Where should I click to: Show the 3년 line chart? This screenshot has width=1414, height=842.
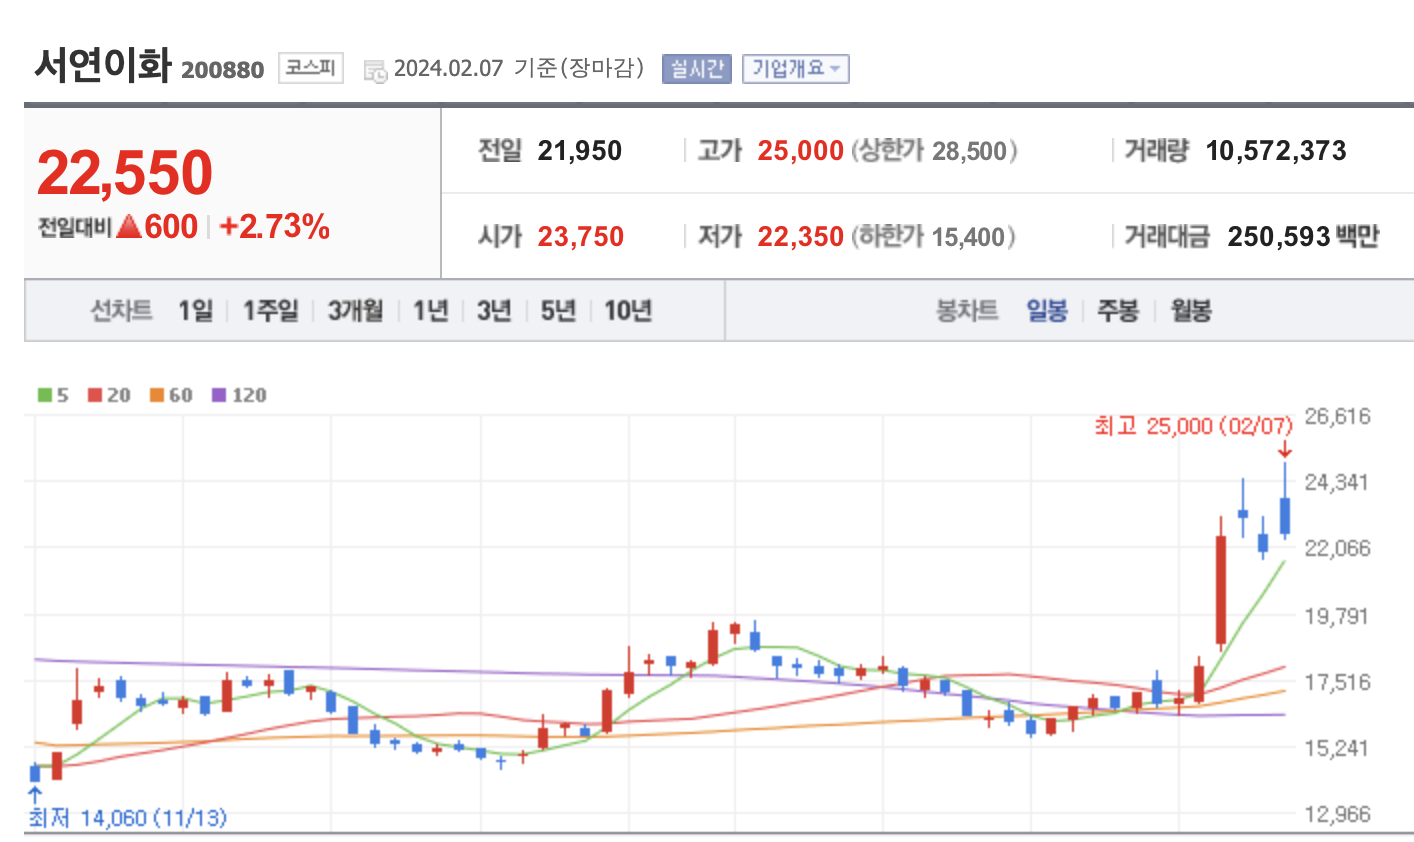[x=494, y=311]
